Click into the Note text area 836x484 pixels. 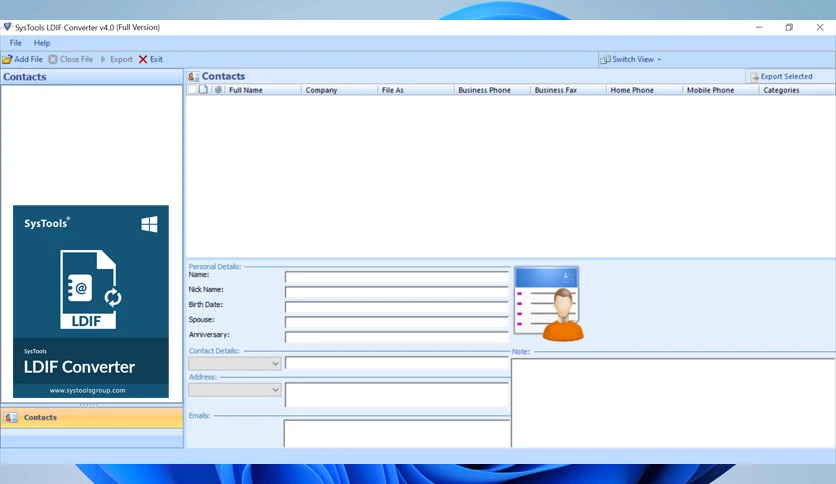point(673,402)
